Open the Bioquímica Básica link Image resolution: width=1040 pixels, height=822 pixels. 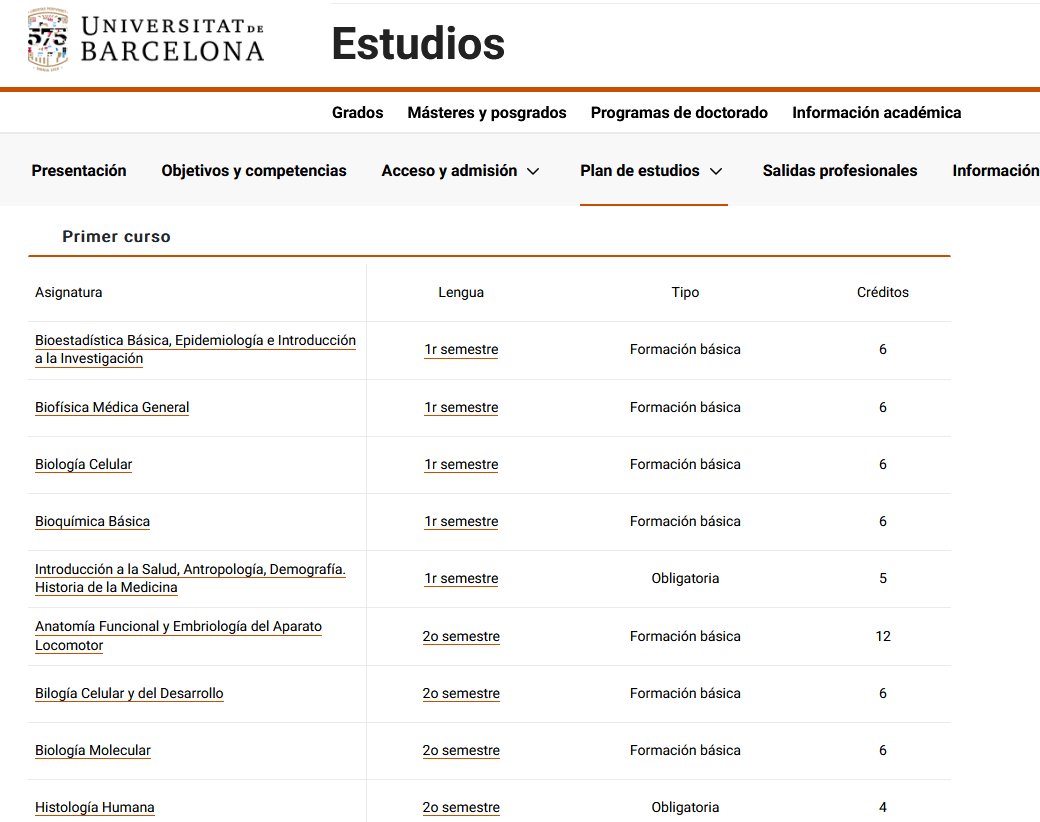(x=92, y=521)
